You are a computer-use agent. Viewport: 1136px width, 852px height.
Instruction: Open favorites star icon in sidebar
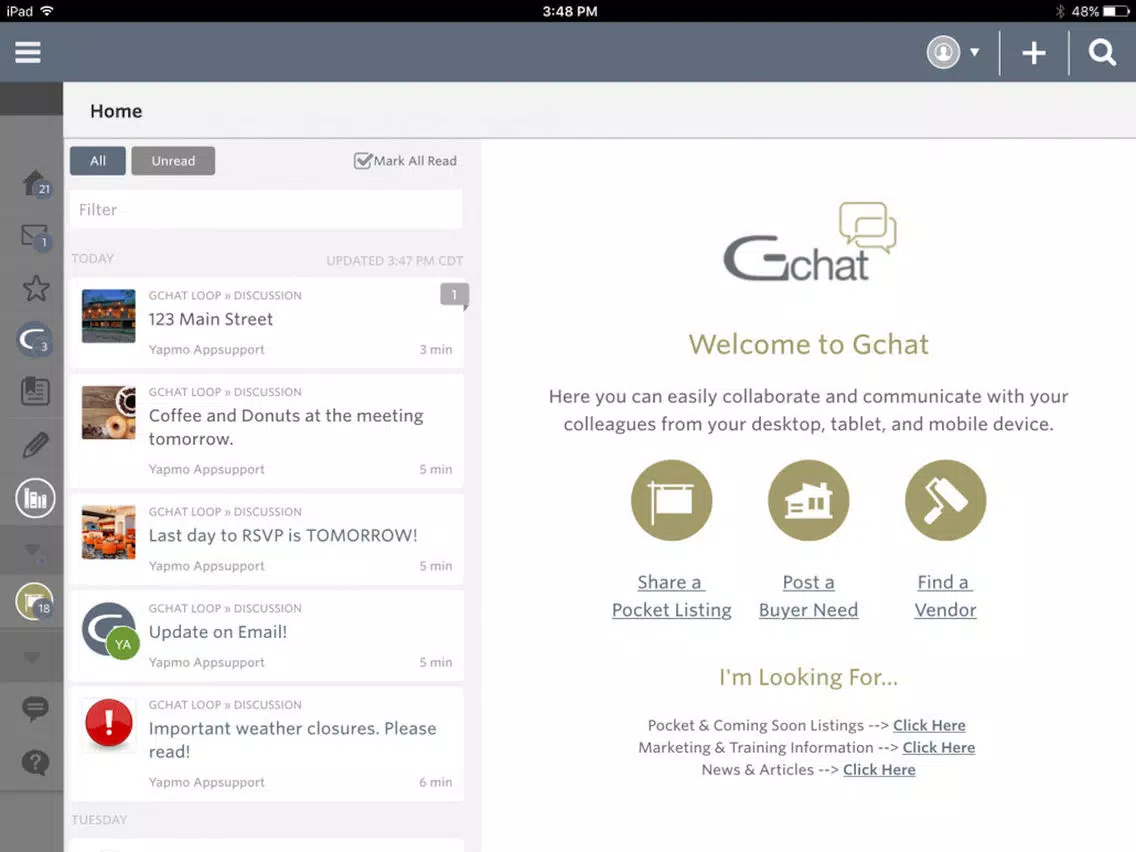pos(36,288)
